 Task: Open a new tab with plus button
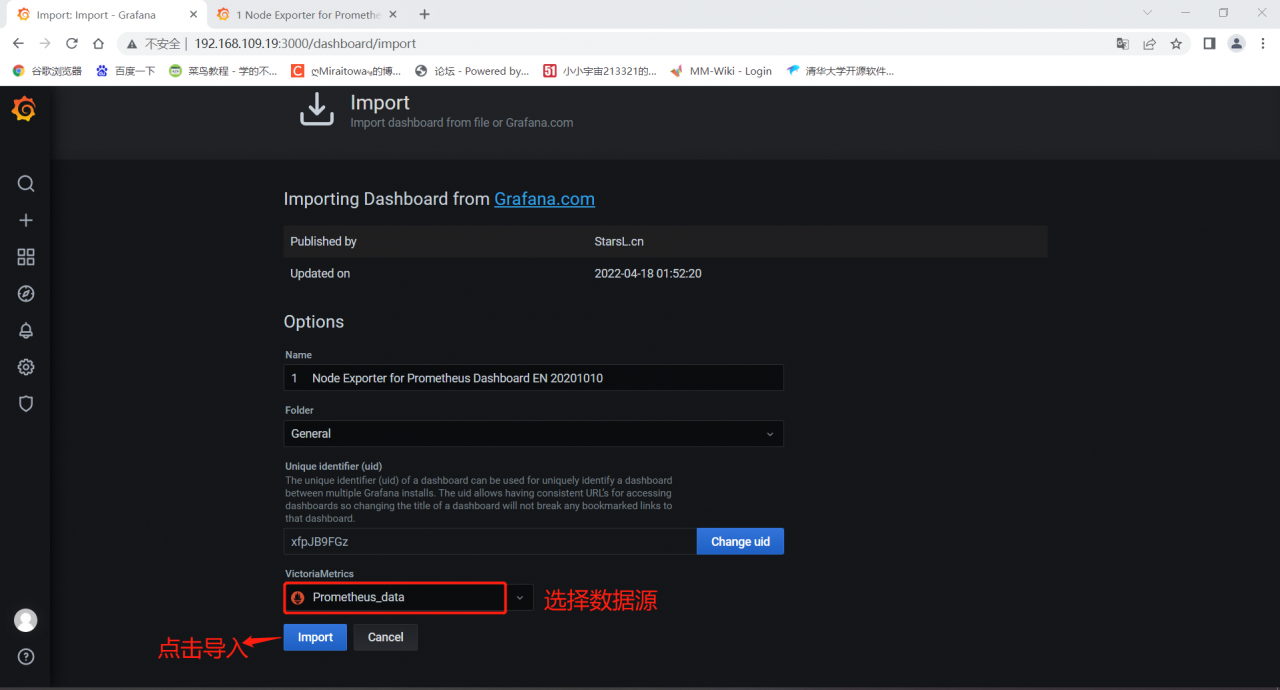pos(425,14)
